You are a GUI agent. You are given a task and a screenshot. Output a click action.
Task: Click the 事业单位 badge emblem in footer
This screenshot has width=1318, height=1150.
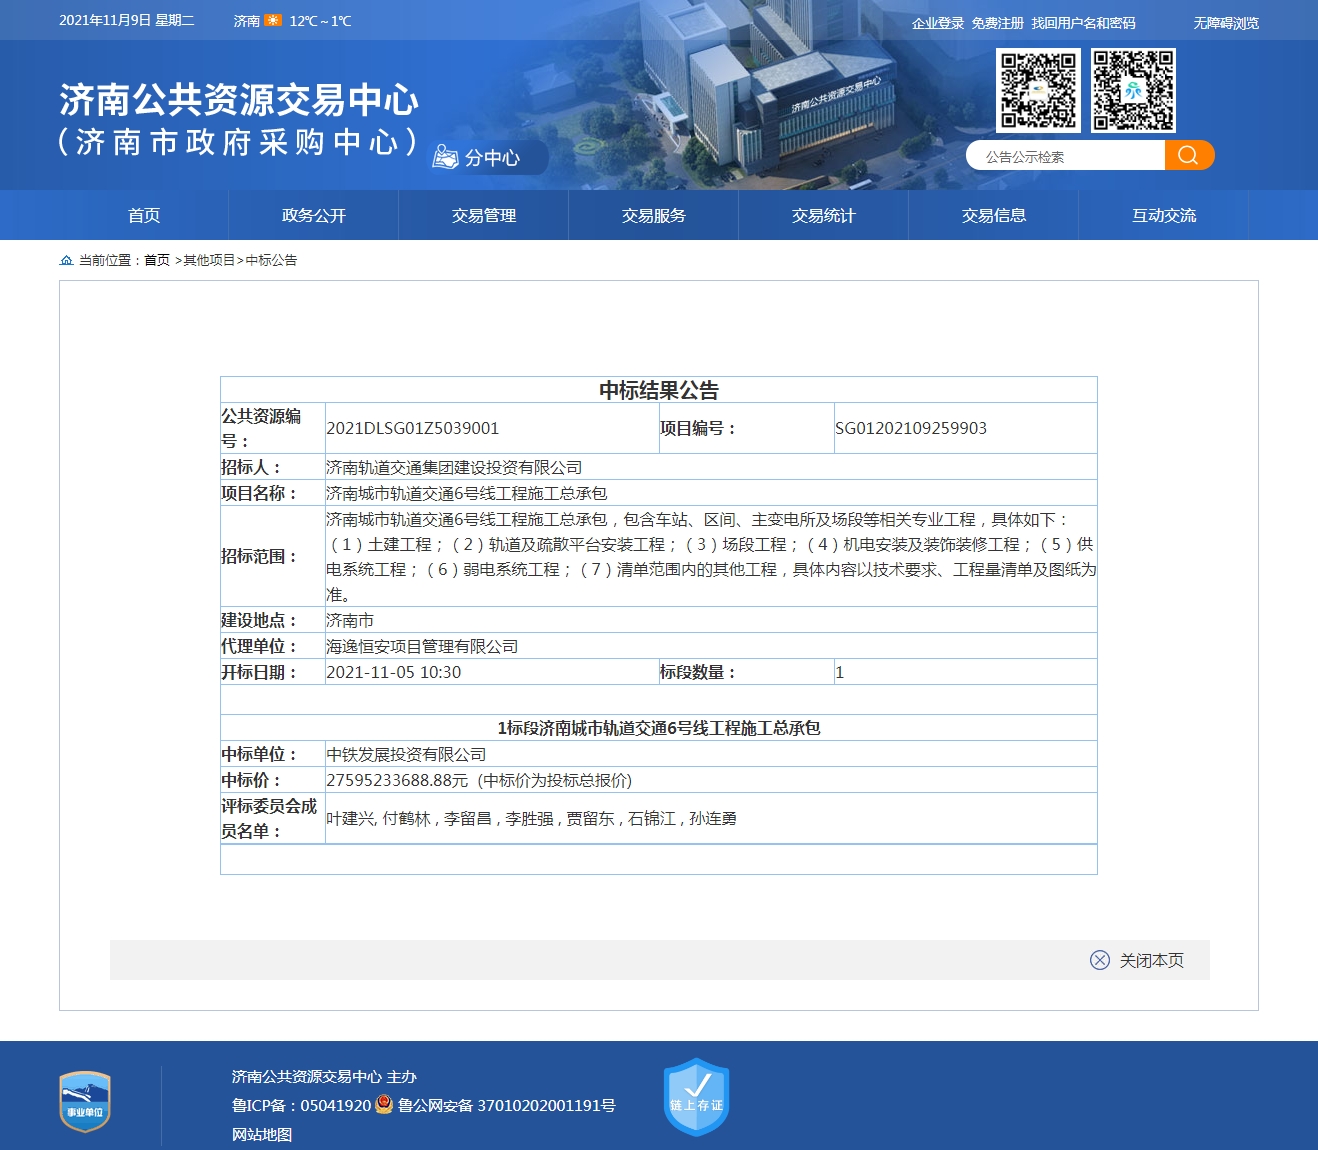point(85,1102)
